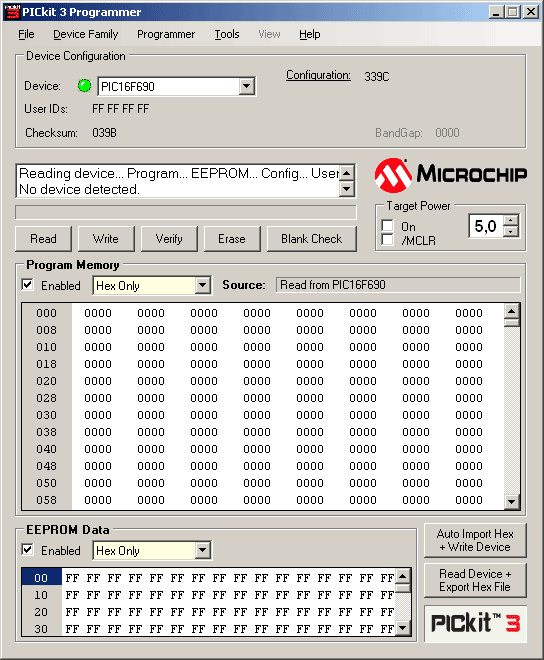This screenshot has width=544, height=660.
Task: Select EEPROM address row 00
Action: coord(41,578)
